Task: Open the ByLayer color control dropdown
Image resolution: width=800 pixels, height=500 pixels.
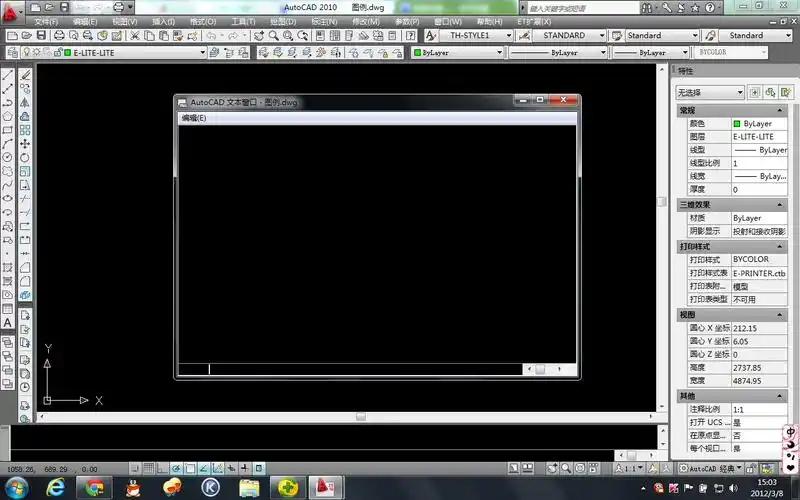Action: tap(499, 53)
